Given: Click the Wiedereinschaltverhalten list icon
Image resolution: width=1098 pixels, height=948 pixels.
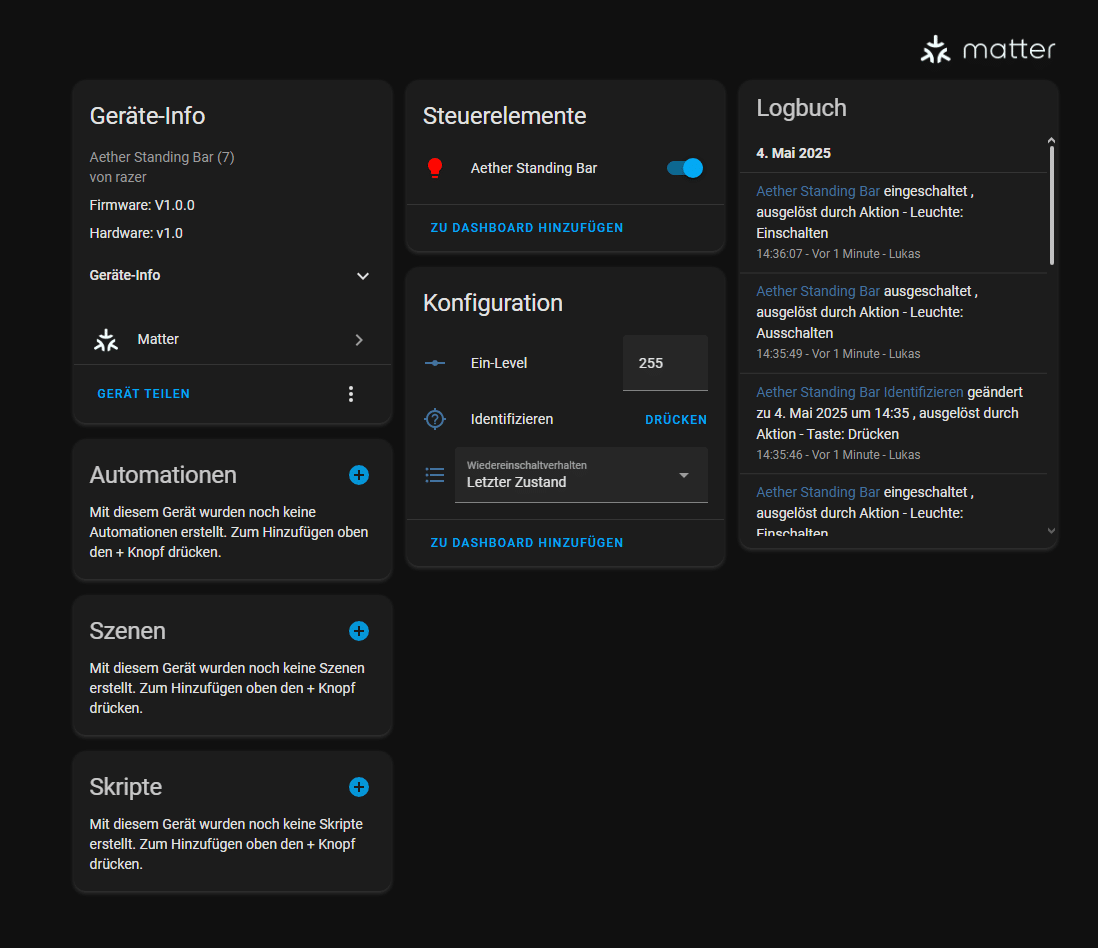Looking at the screenshot, I should (435, 475).
